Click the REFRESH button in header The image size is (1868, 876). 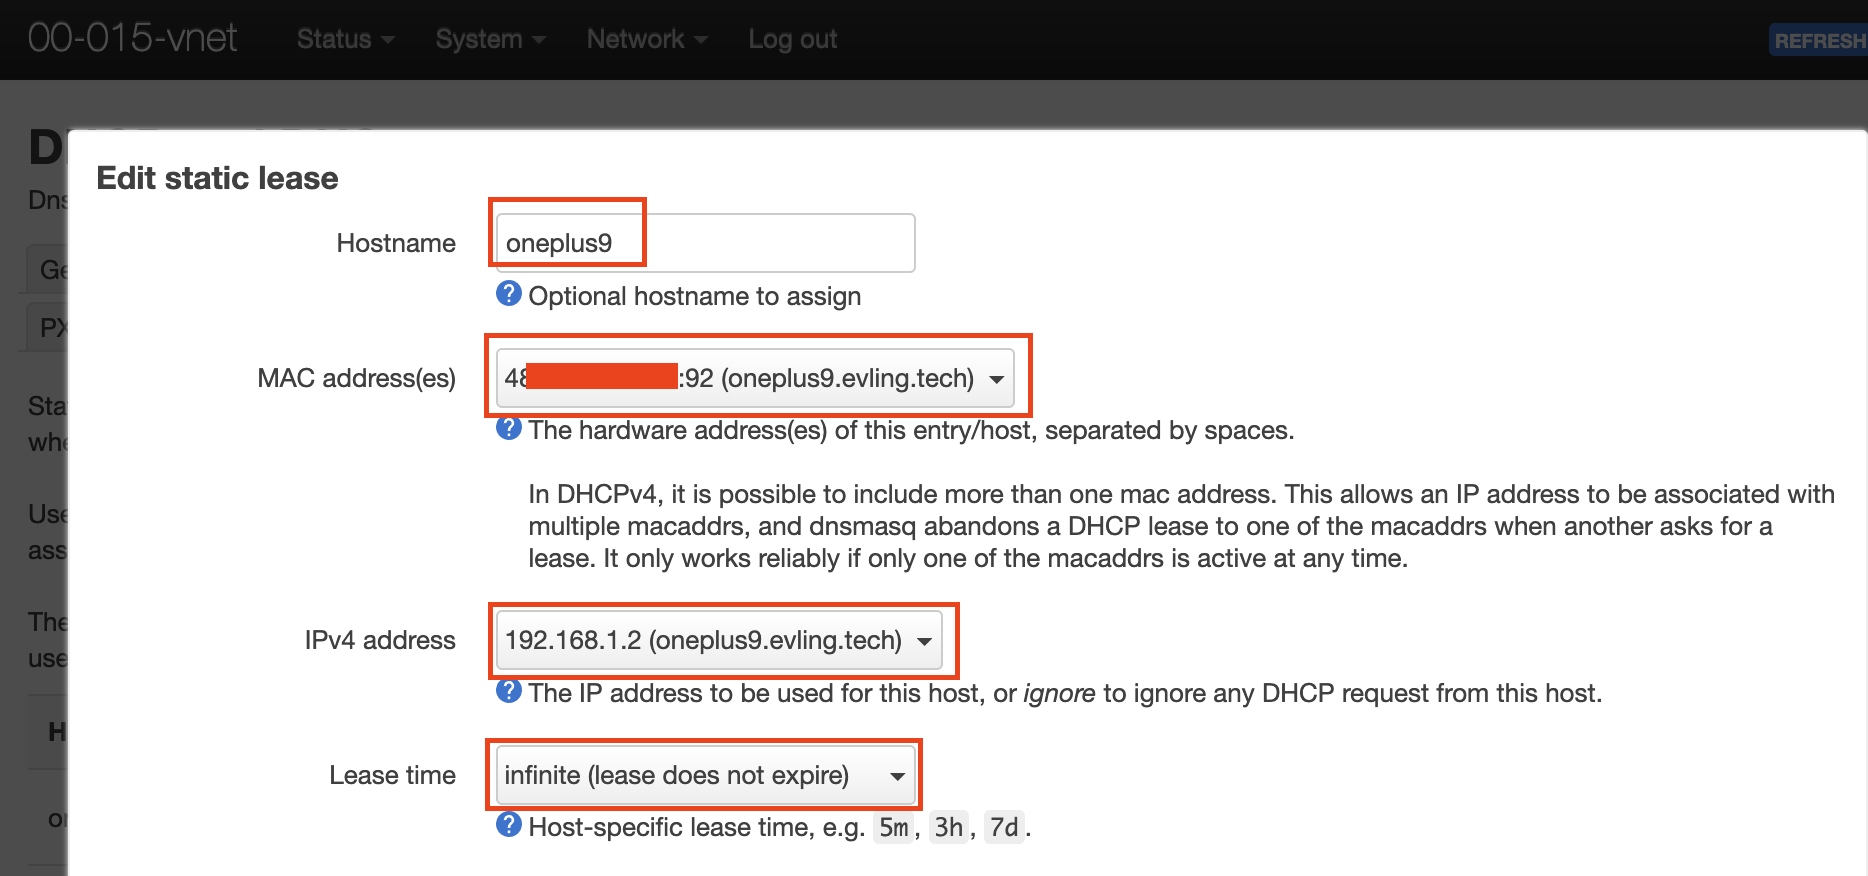coord(1818,40)
